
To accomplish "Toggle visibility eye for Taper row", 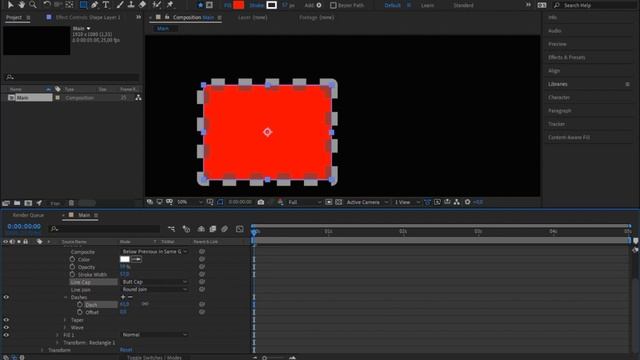I will [6, 320].
